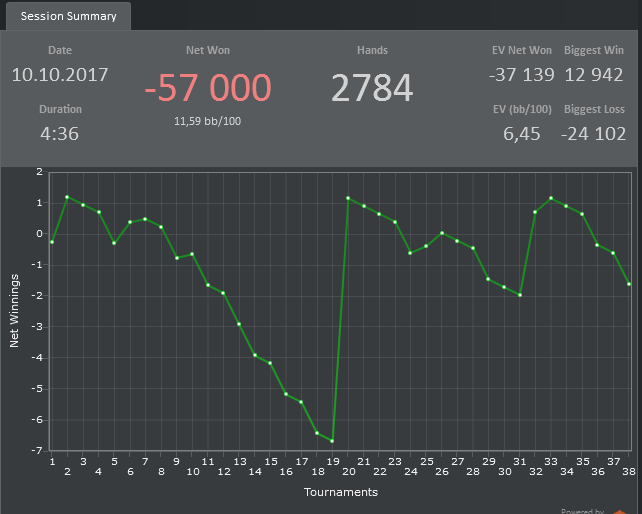Select the graph data point for tournament 2
642x514 pixels.
click(67, 197)
